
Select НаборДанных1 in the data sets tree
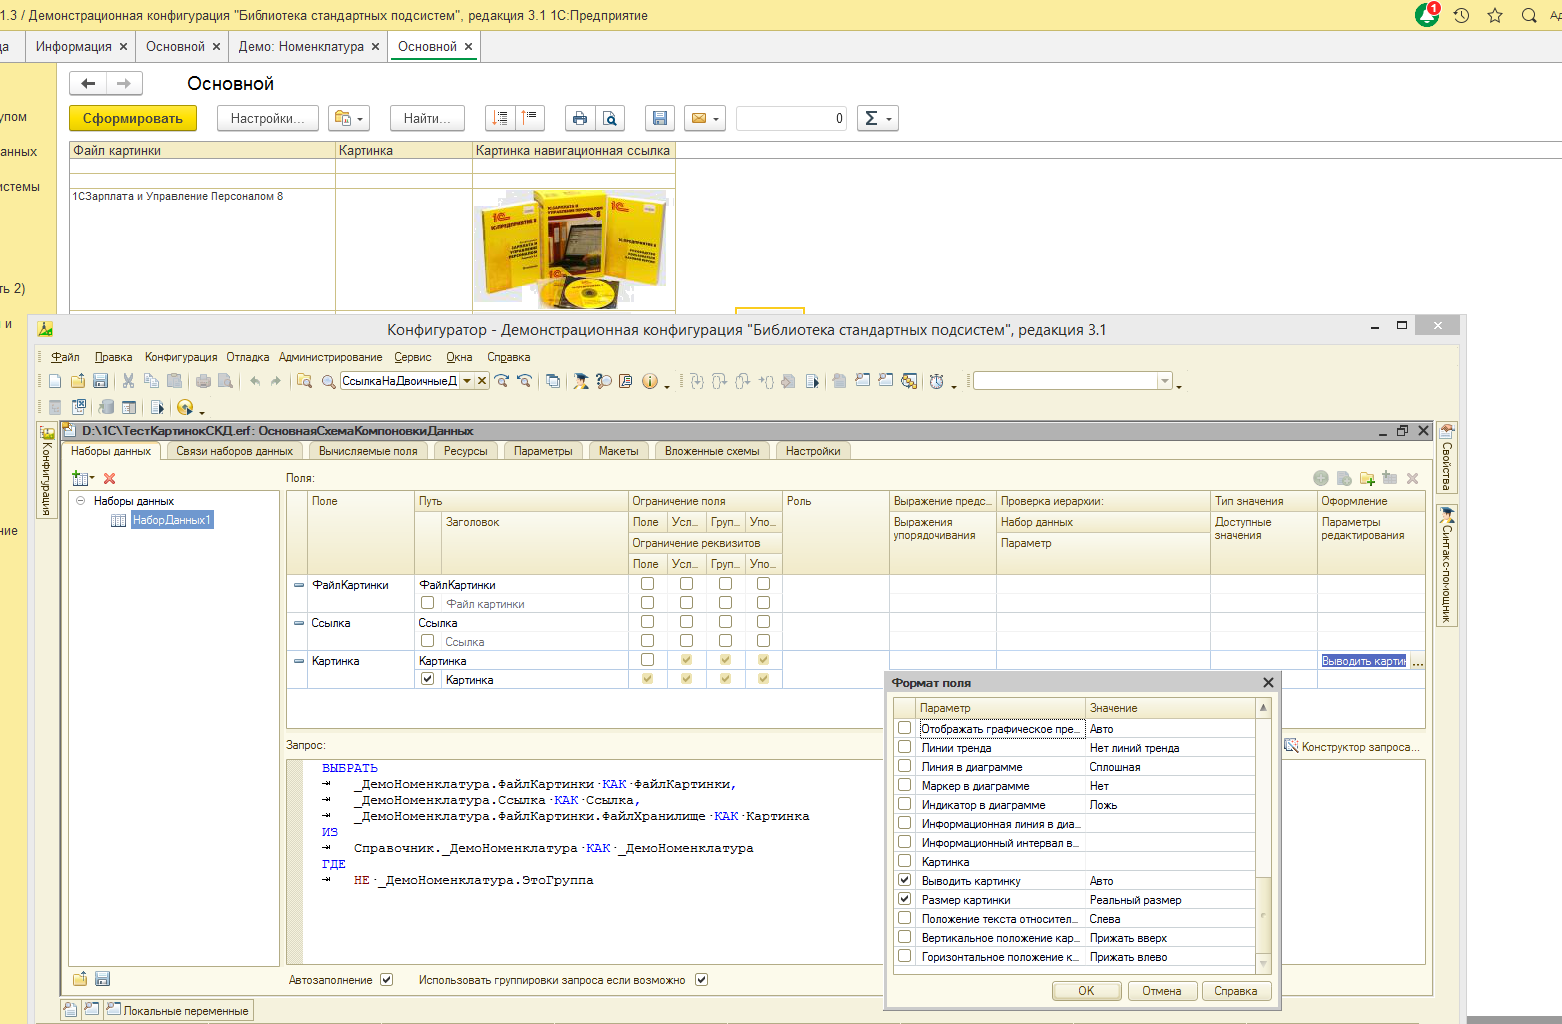(x=171, y=520)
